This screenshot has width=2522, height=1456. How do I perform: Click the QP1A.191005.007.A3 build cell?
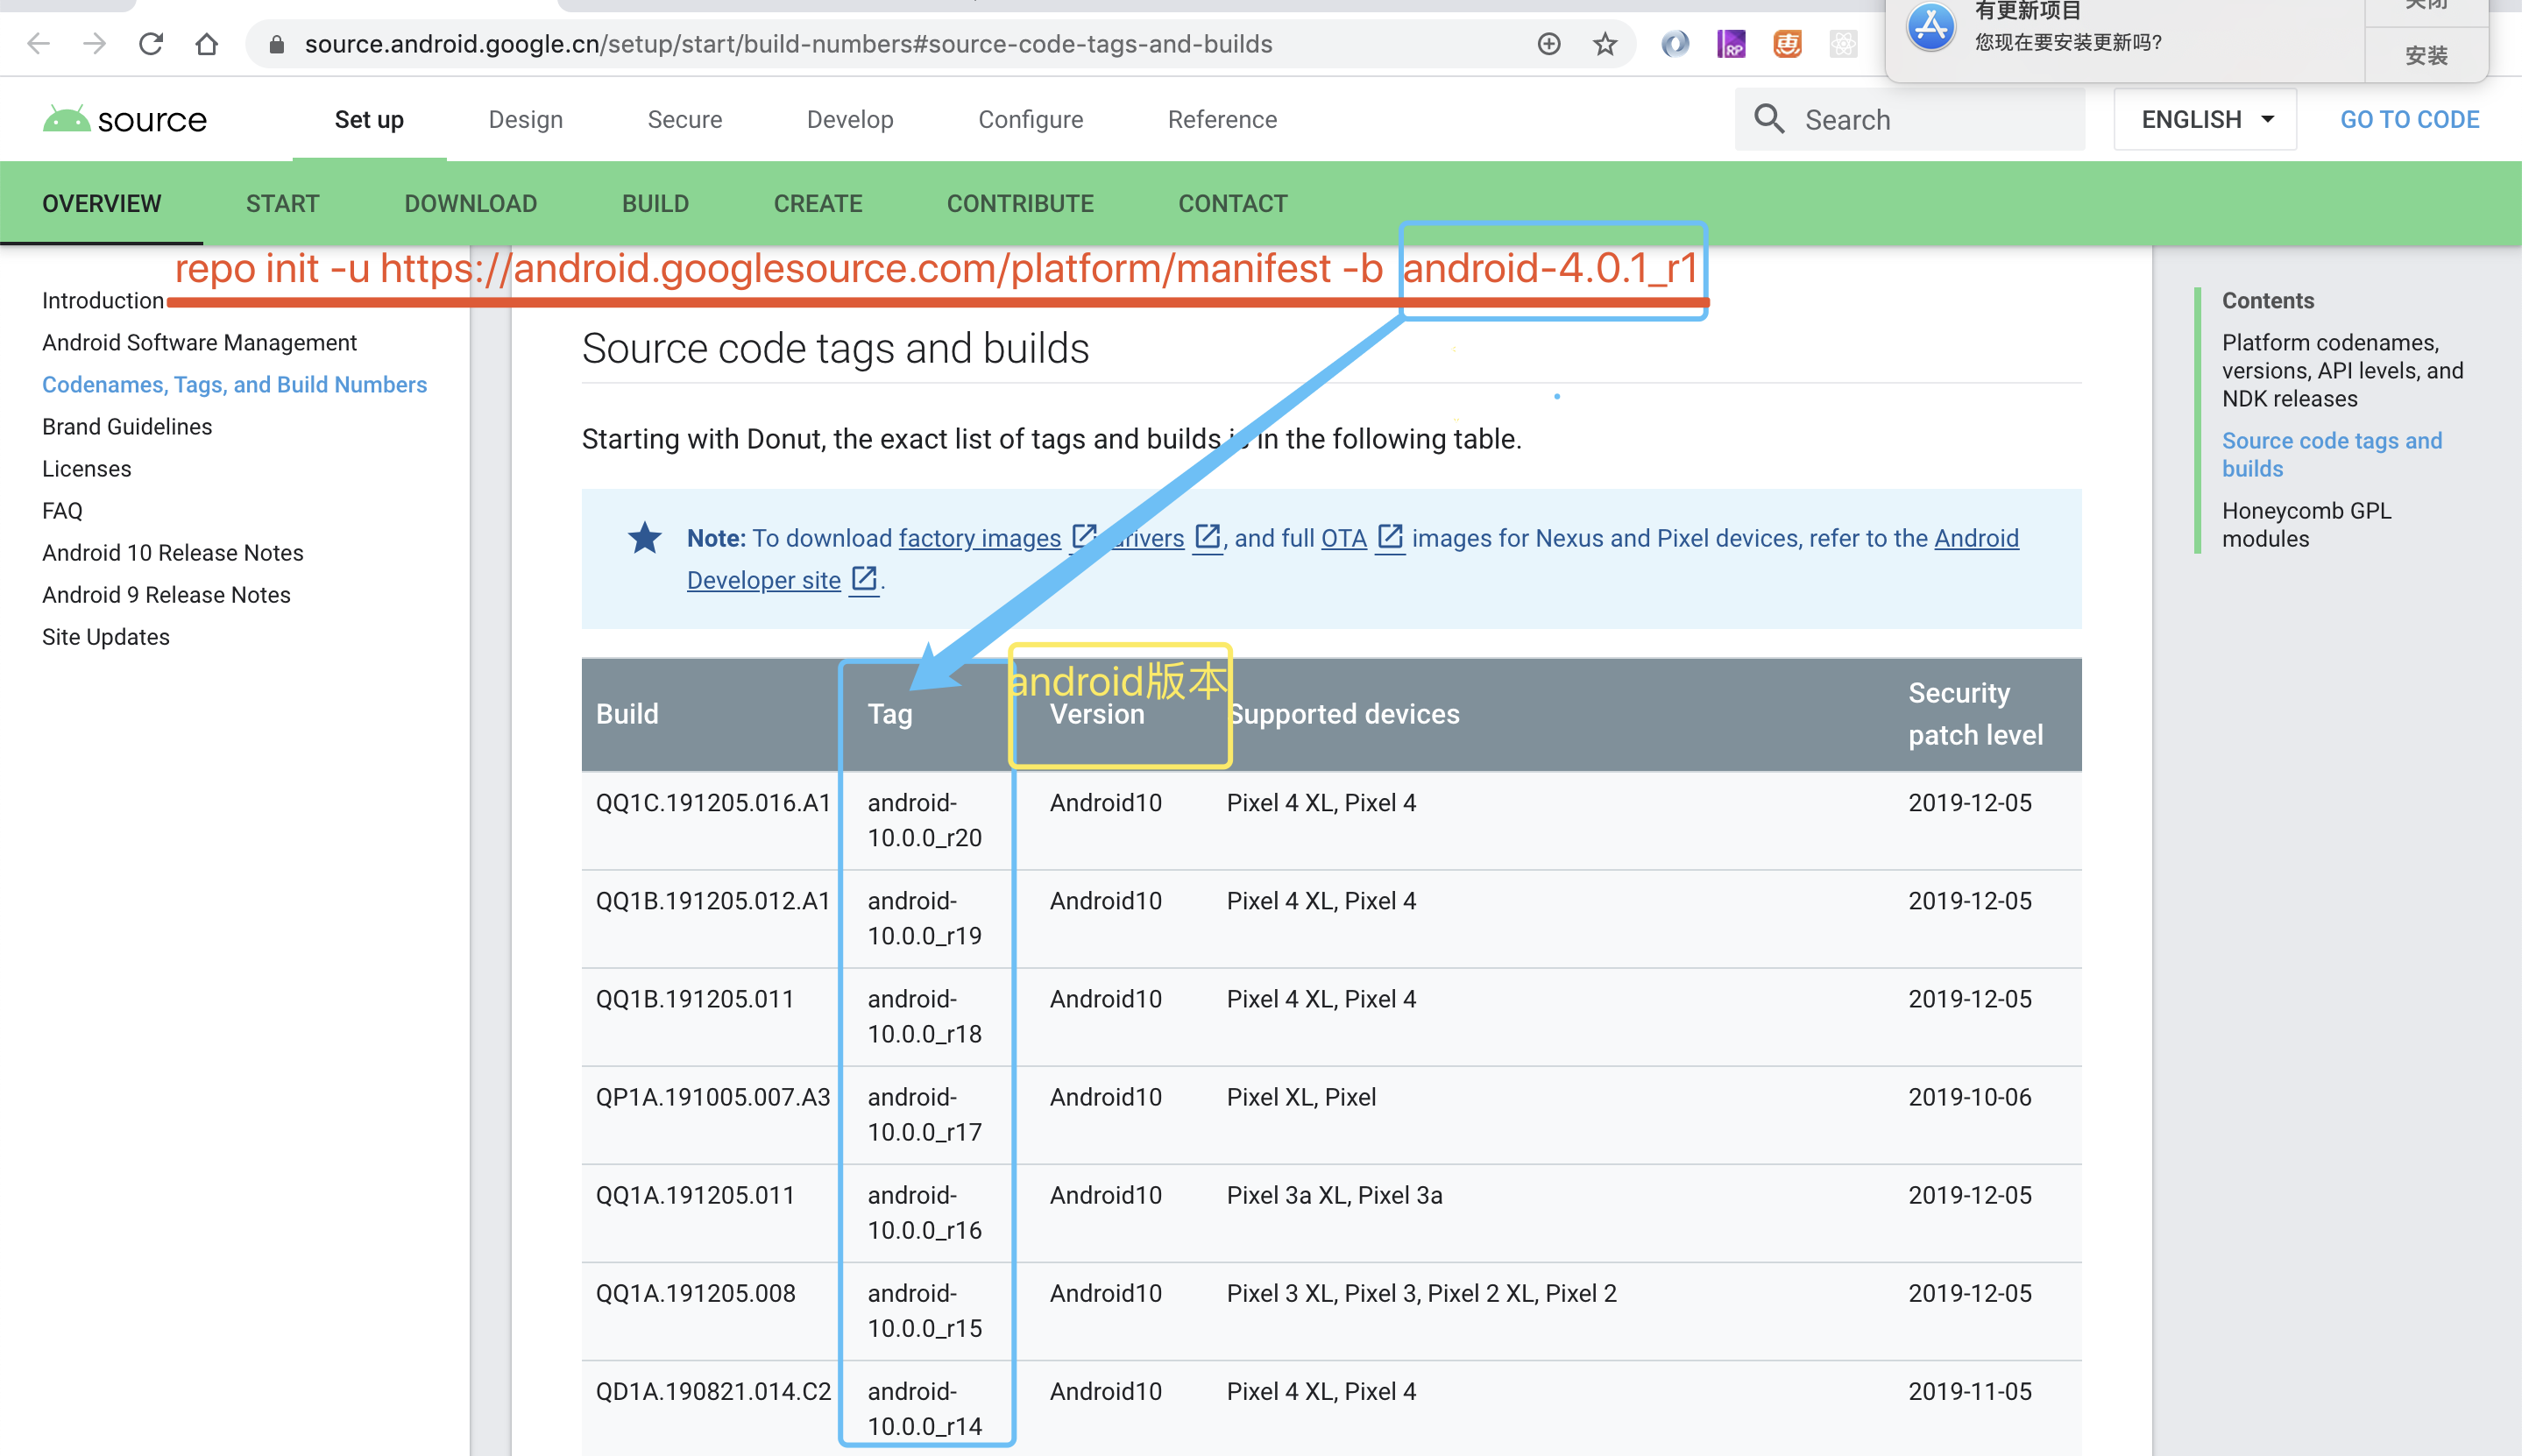[x=713, y=1096]
